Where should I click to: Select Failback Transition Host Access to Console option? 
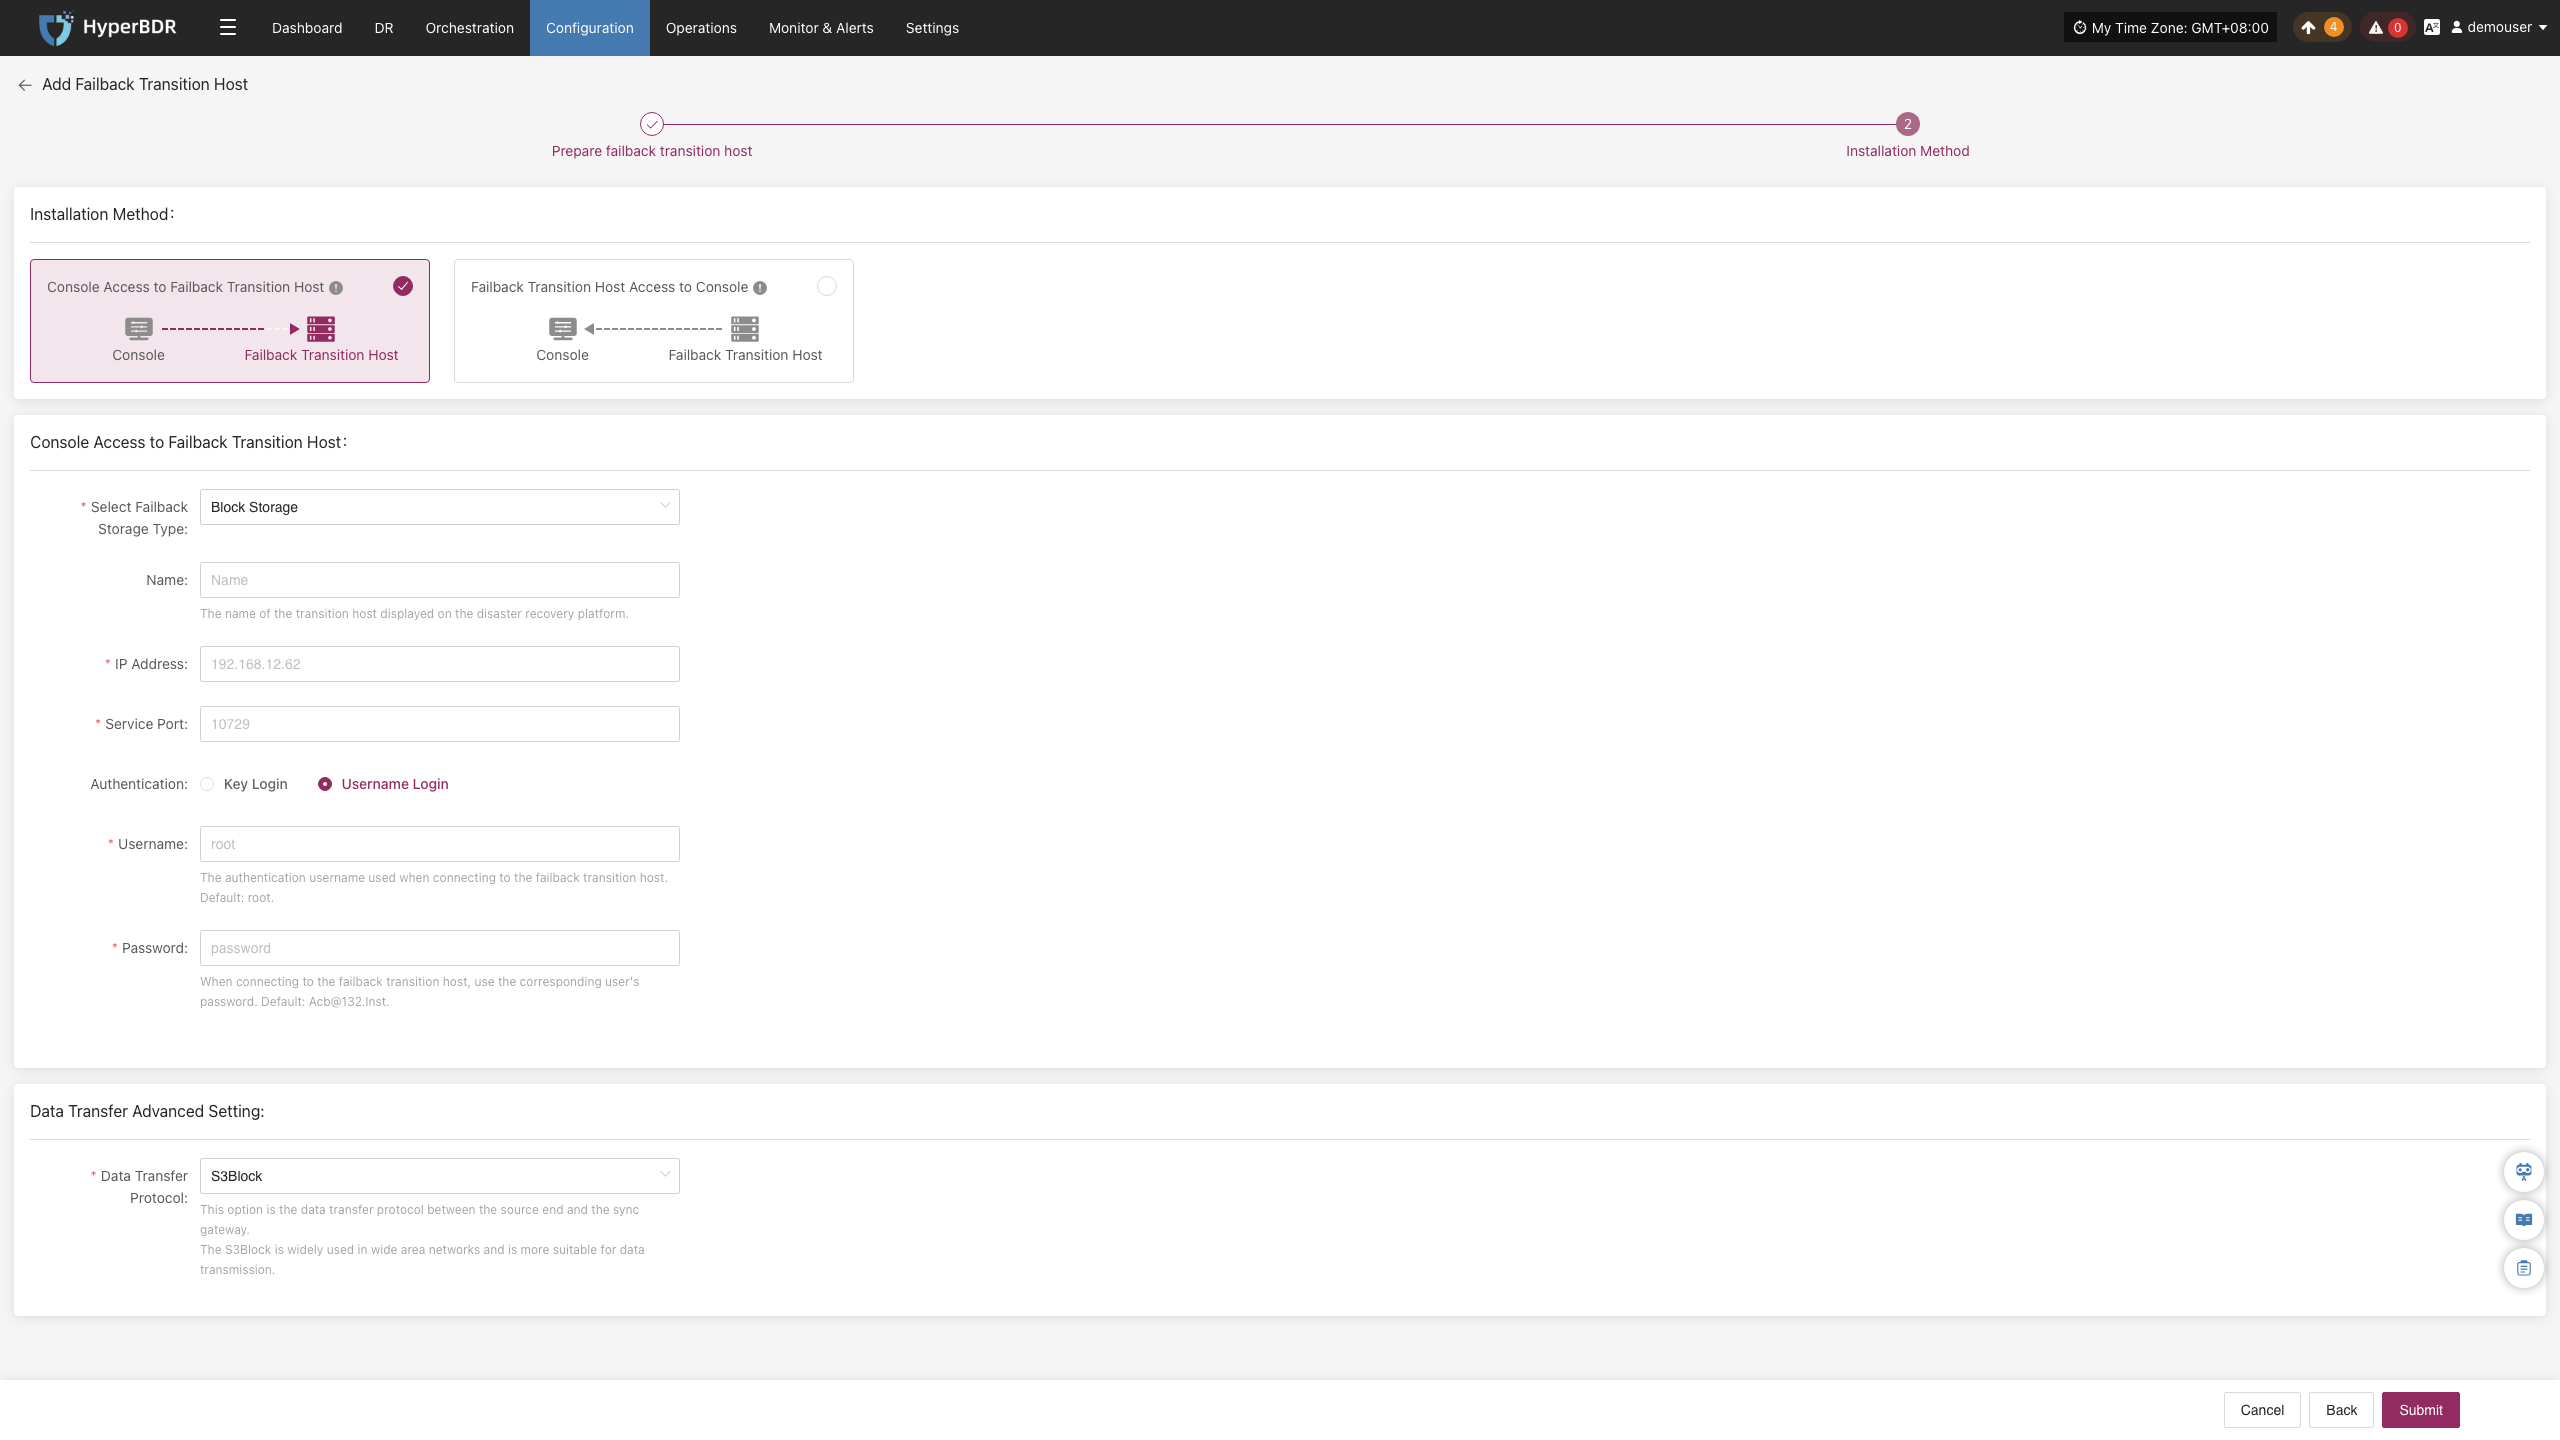tap(654, 321)
